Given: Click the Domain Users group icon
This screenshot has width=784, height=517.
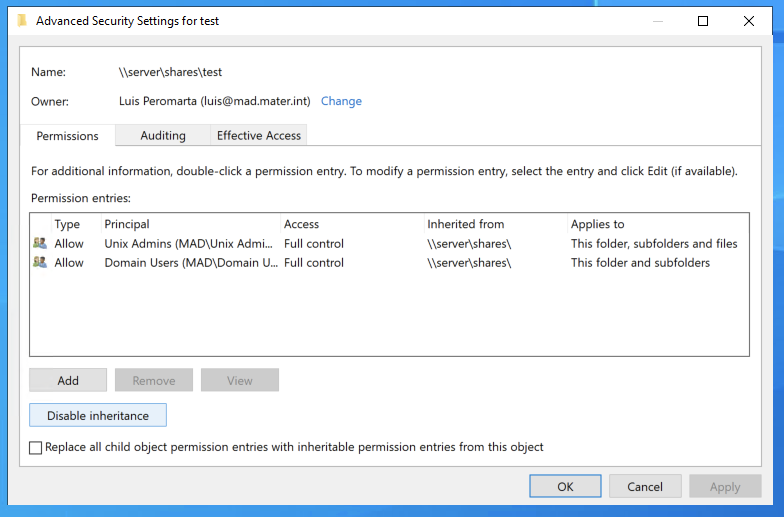Looking at the screenshot, I should pos(40,263).
